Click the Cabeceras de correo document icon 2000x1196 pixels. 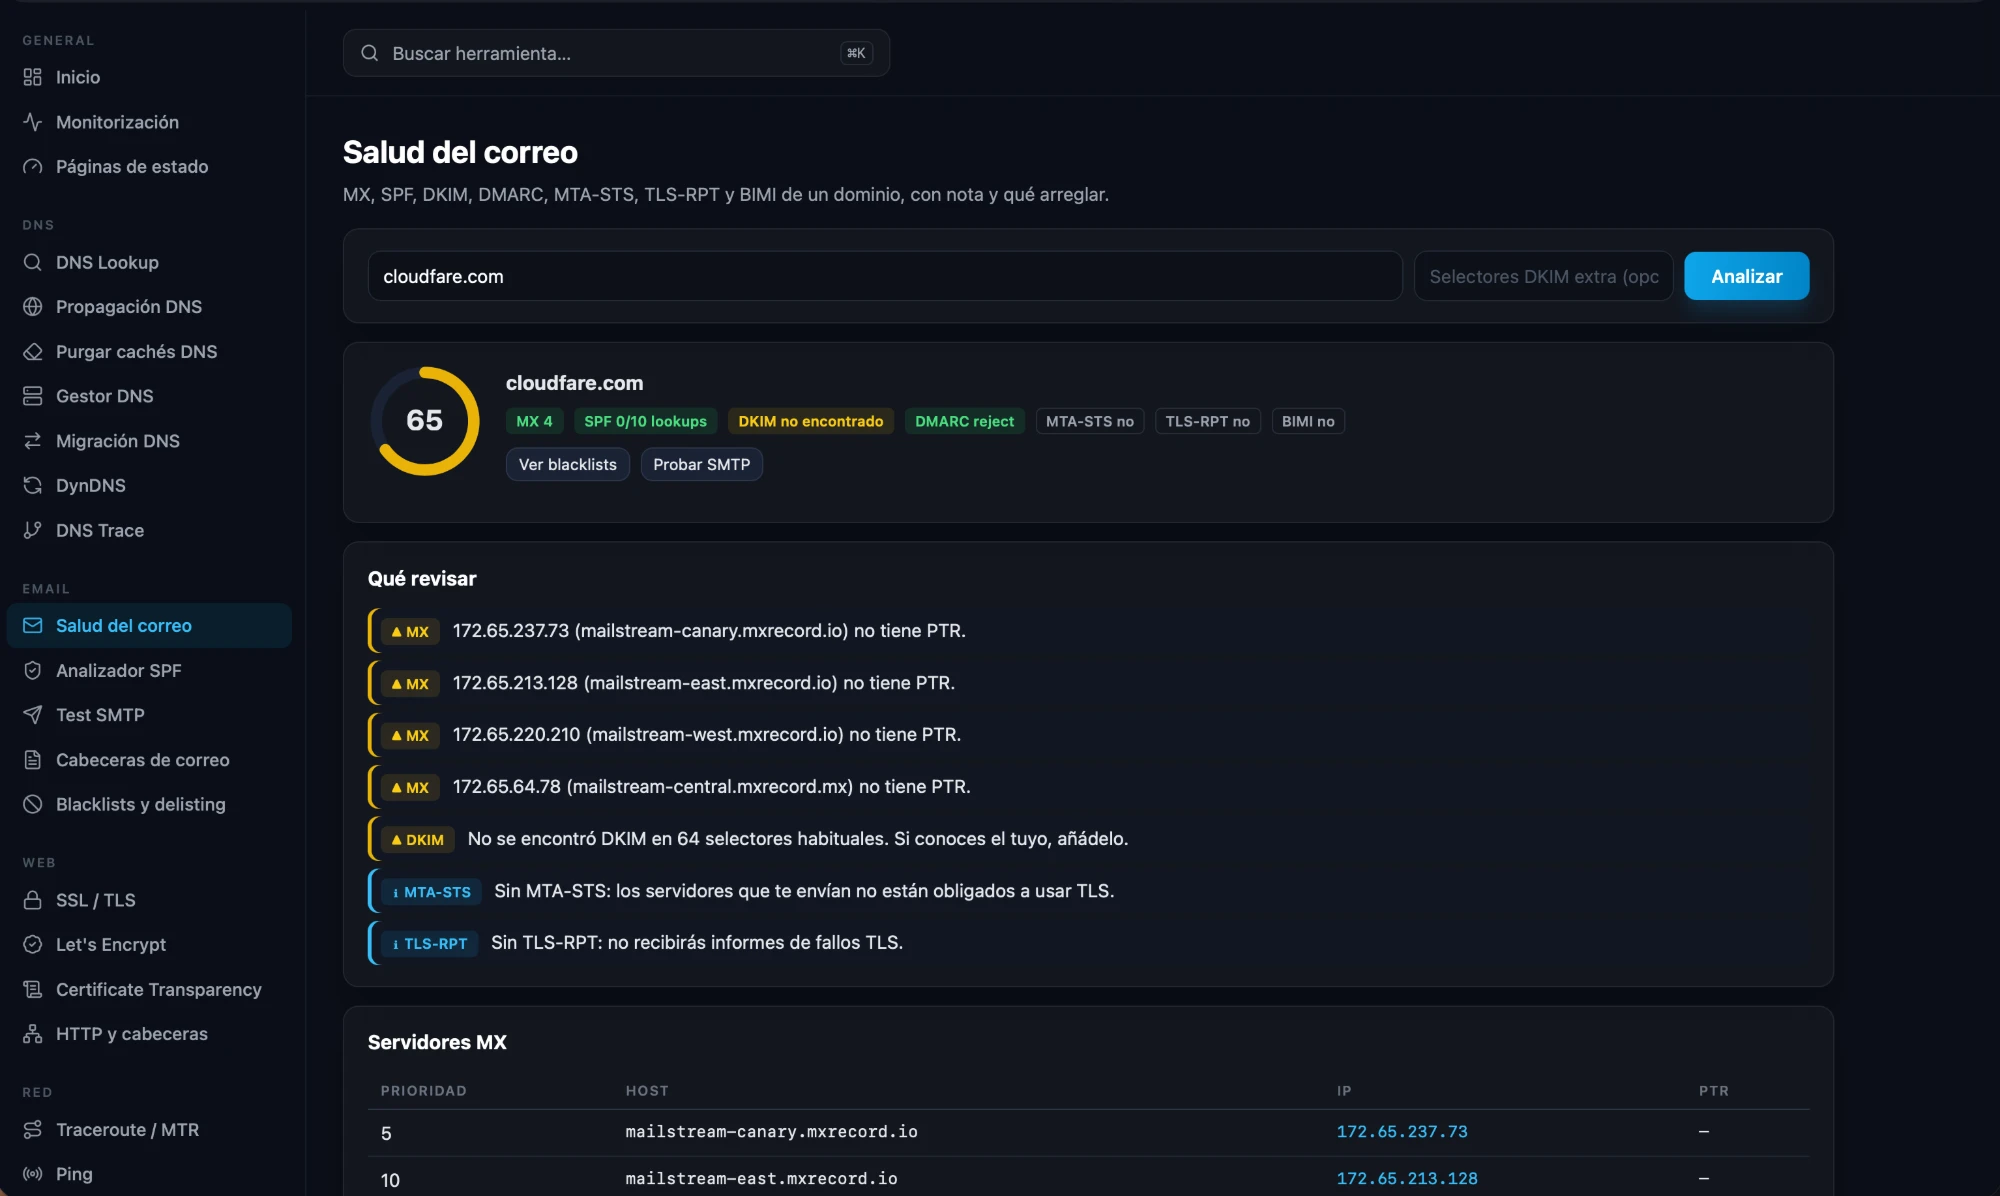click(x=33, y=760)
